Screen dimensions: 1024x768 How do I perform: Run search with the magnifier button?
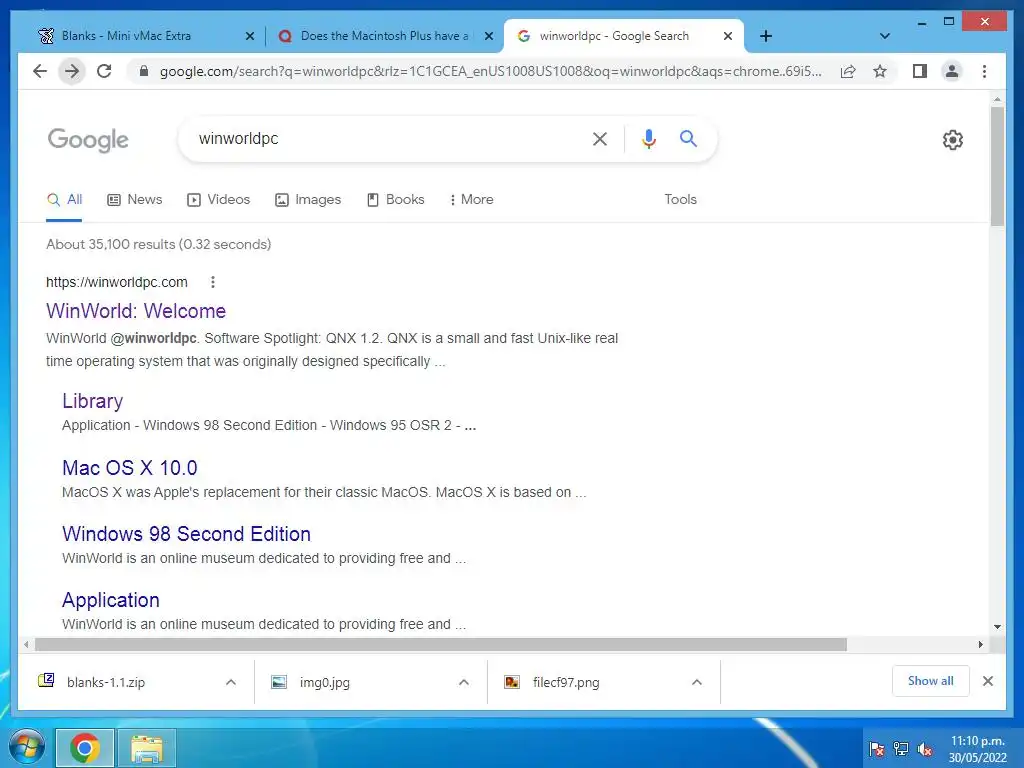(688, 138)
